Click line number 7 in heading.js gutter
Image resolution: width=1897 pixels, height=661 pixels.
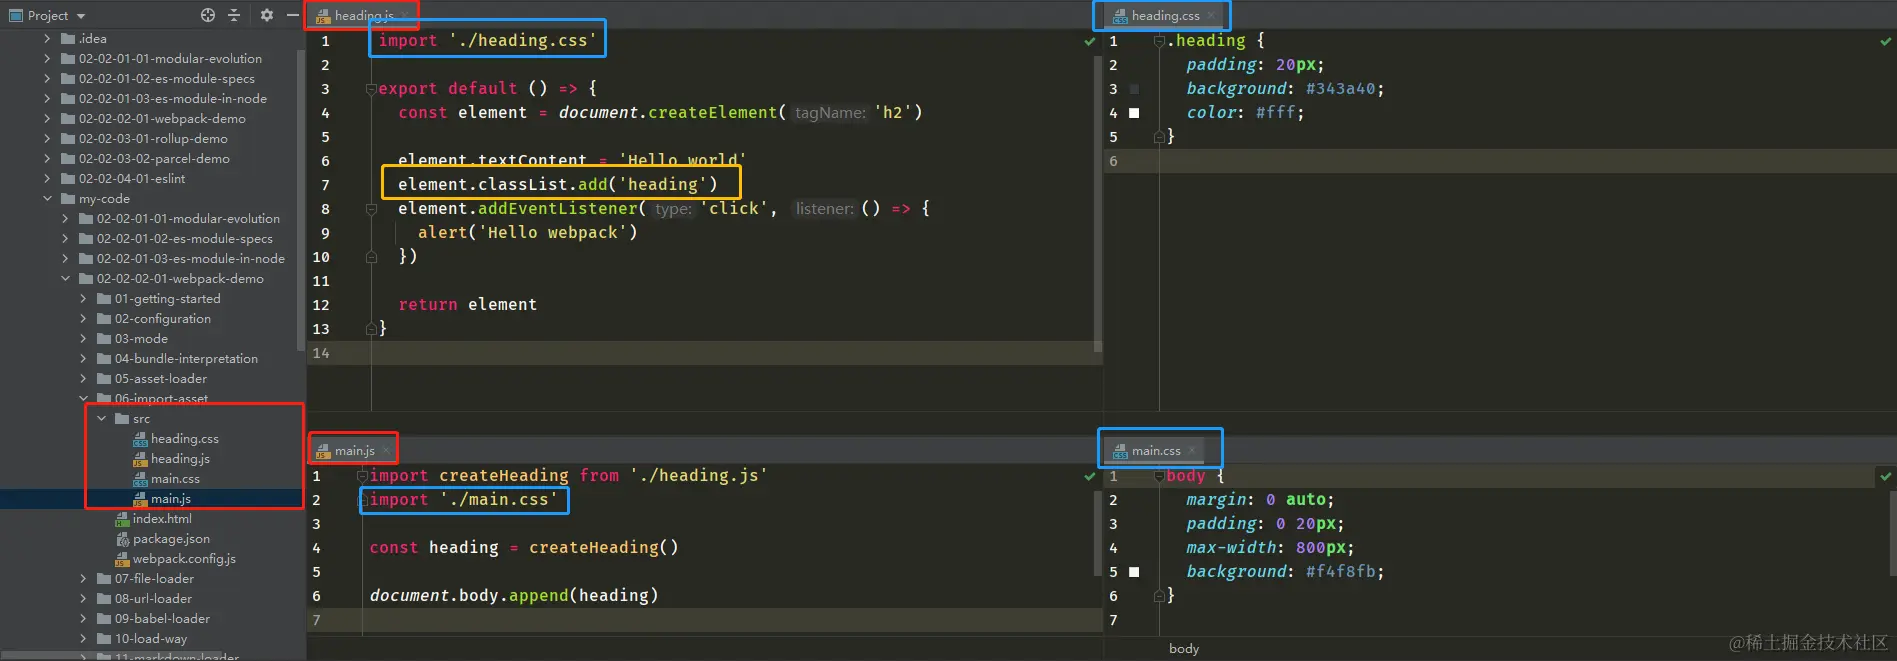point(325,185)
